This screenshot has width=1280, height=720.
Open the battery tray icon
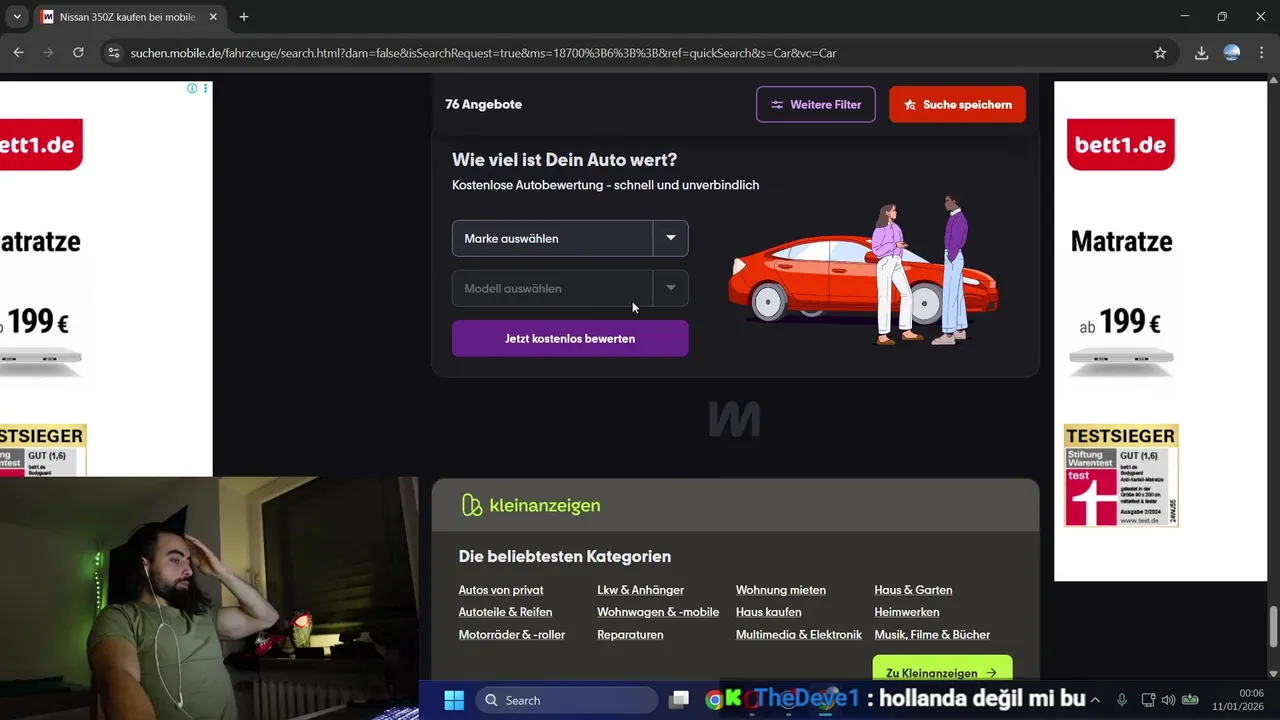click(x=1190, y=700)
